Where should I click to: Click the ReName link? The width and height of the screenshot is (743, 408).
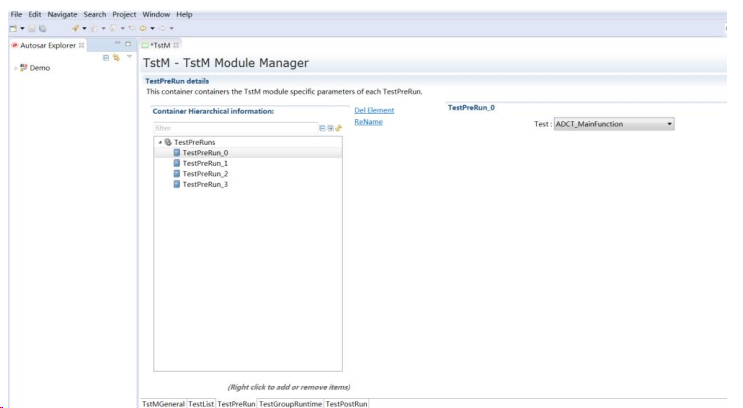369,122
